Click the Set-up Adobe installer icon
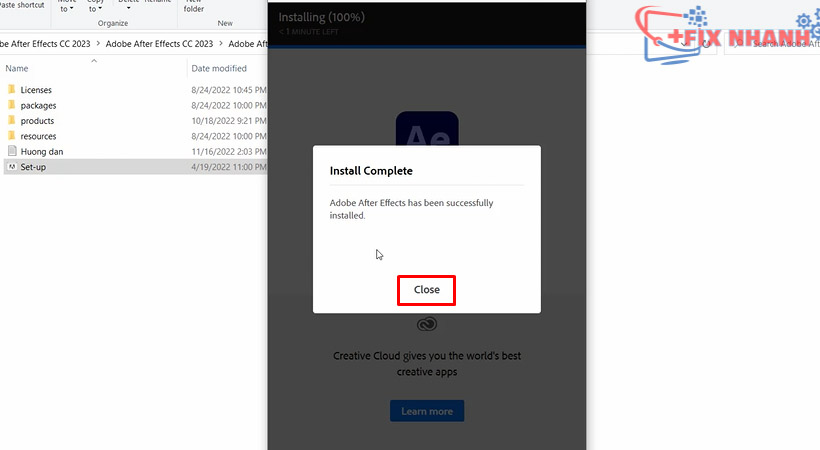This screenshot has height=450, width=820. coord(12,167)
